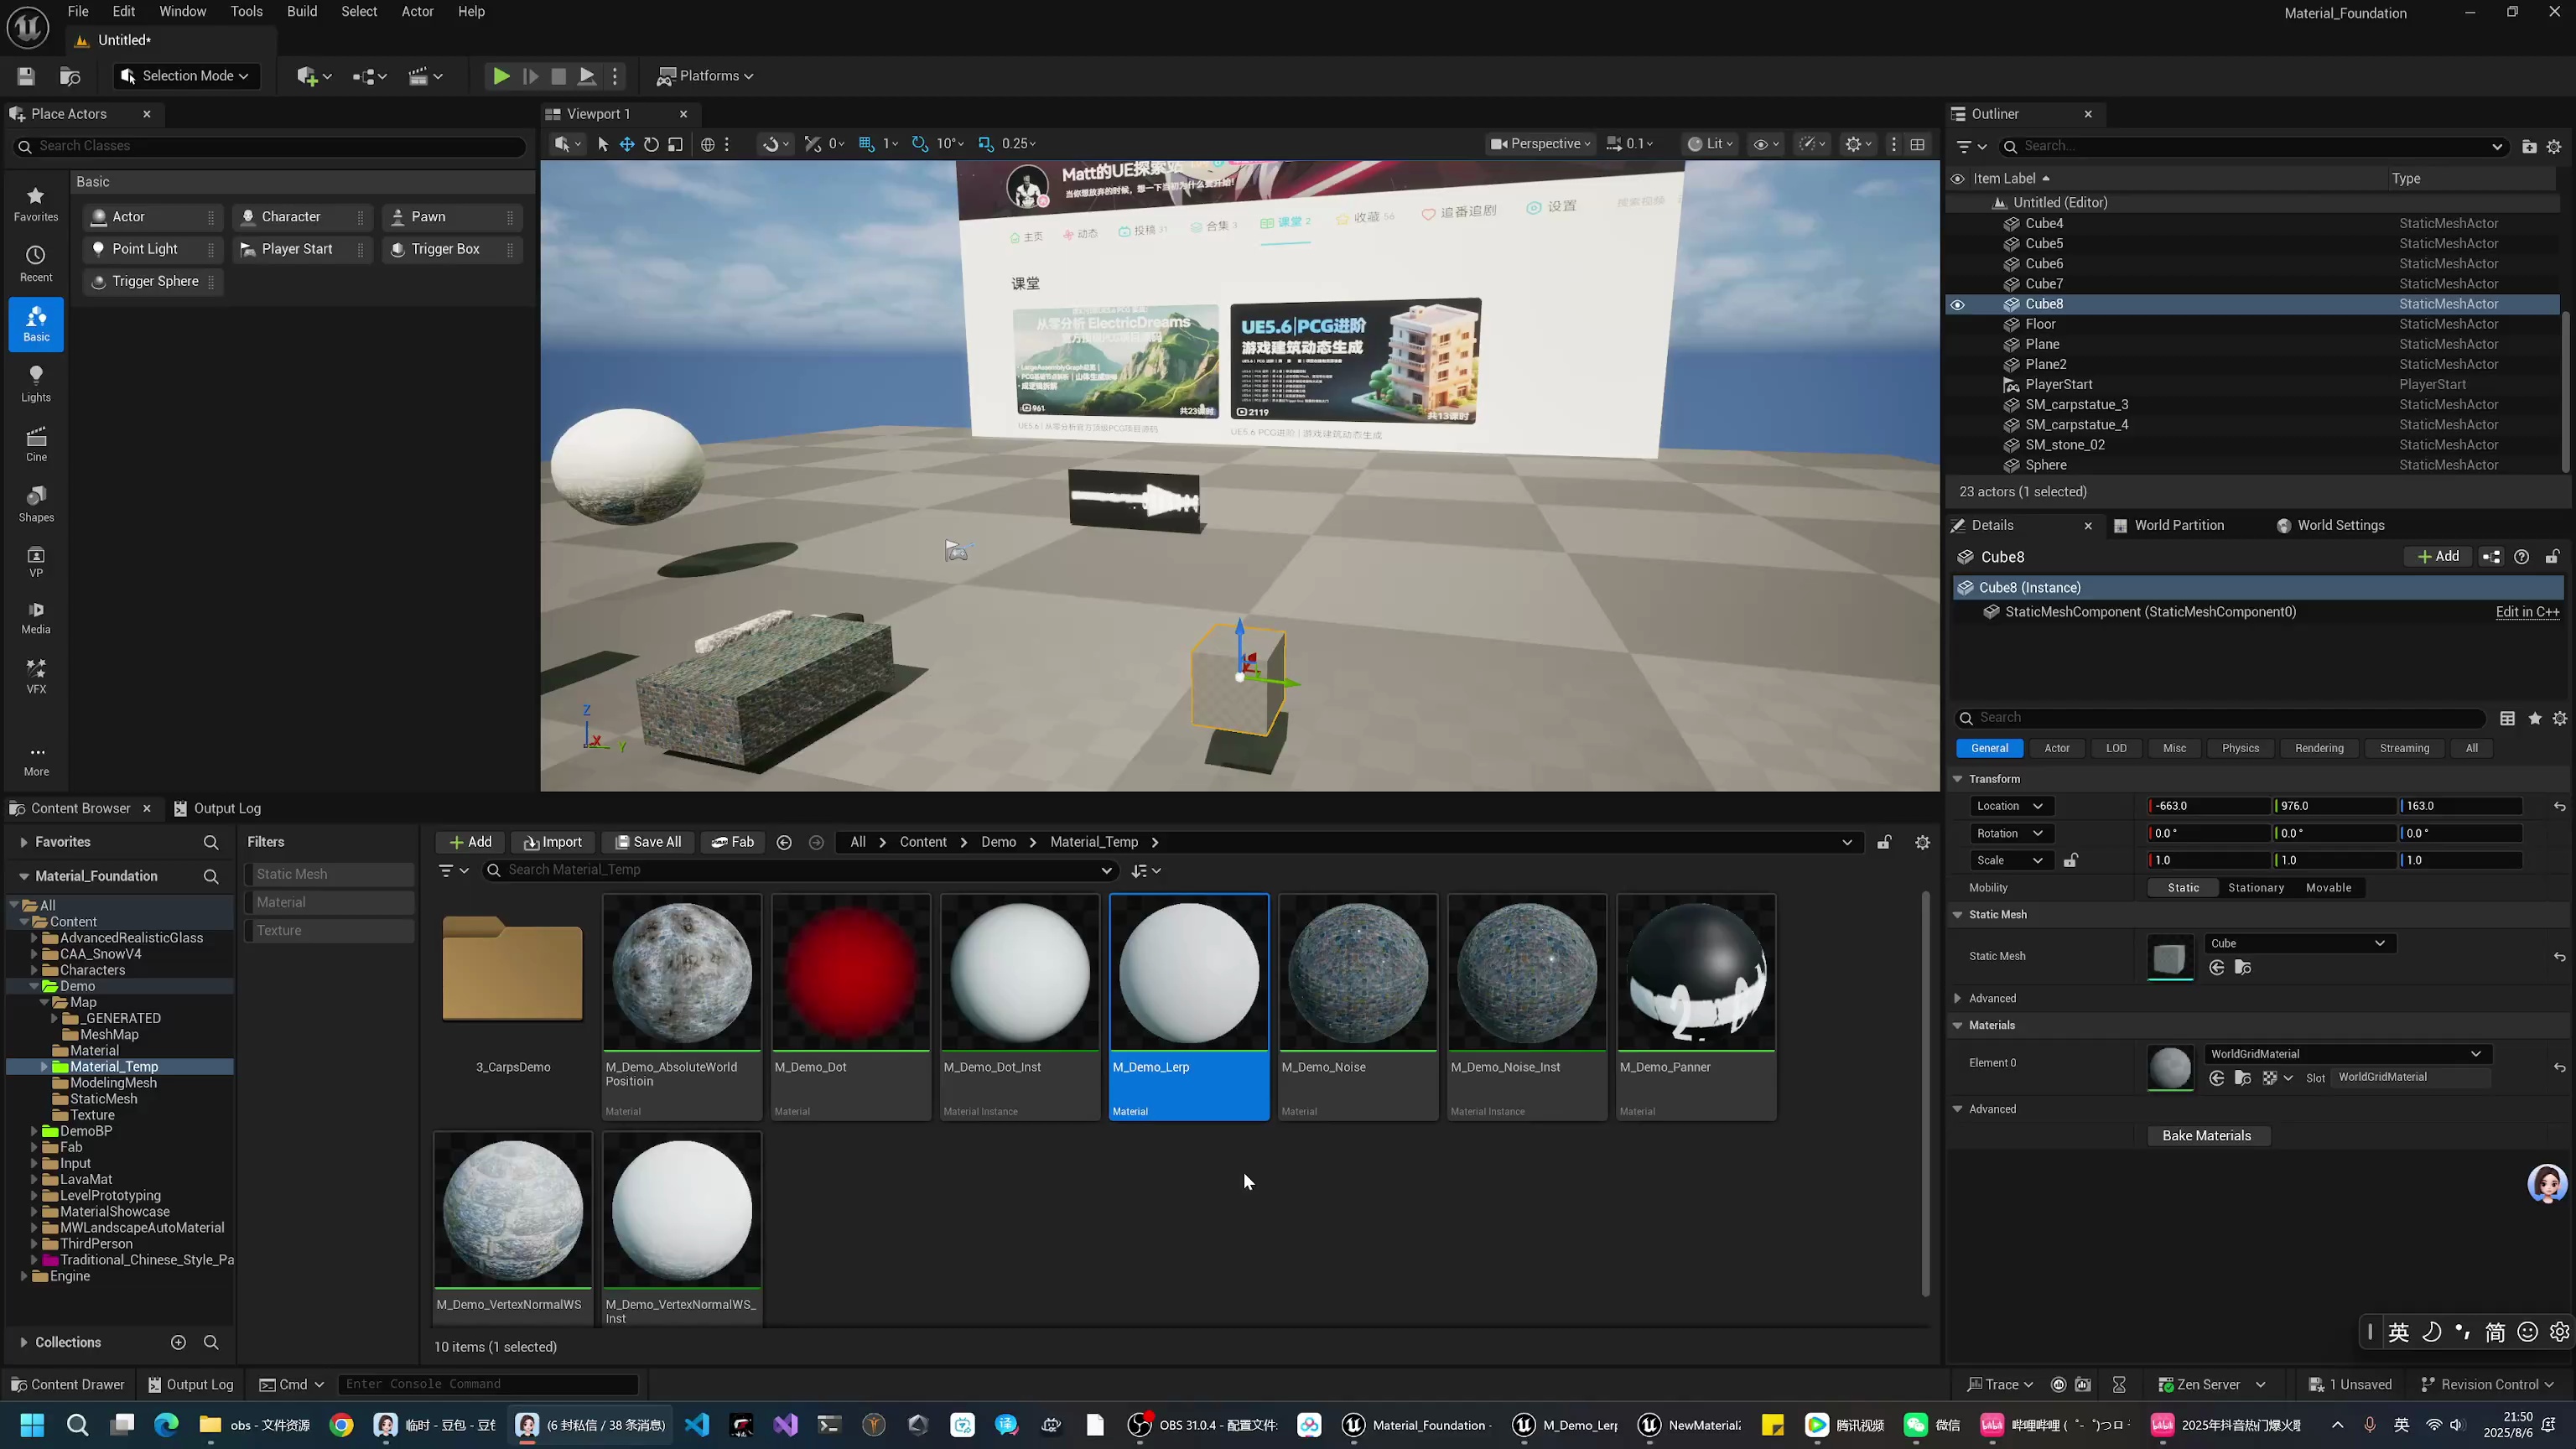Toggle Details favorites star filter

[x=2534, y=718]
